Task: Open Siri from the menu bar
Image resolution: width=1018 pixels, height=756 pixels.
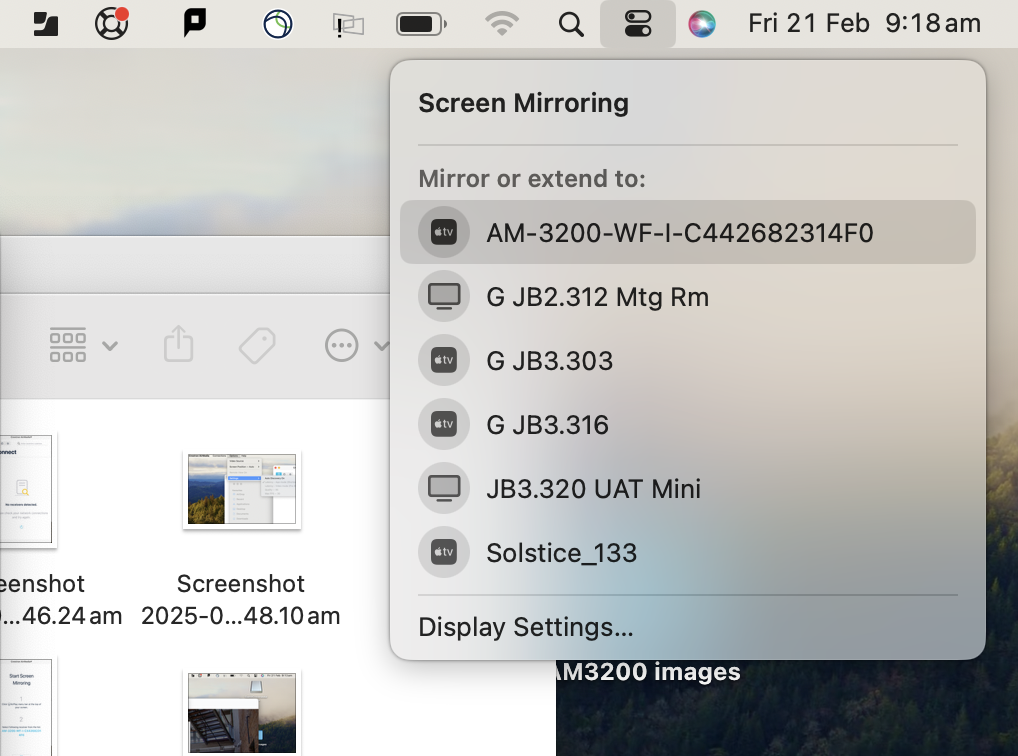Action: click(x=703, y=23)
